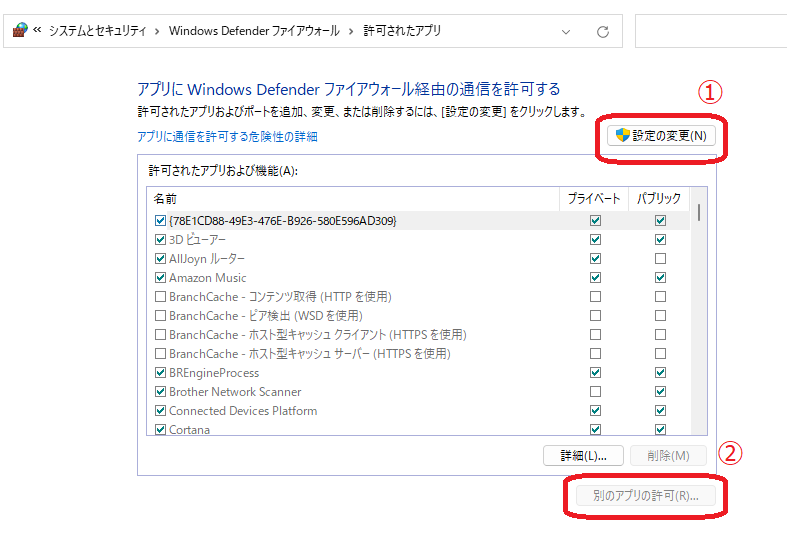Click プライベート column header
Screen dimensions: 787x557
coord(594,199)
